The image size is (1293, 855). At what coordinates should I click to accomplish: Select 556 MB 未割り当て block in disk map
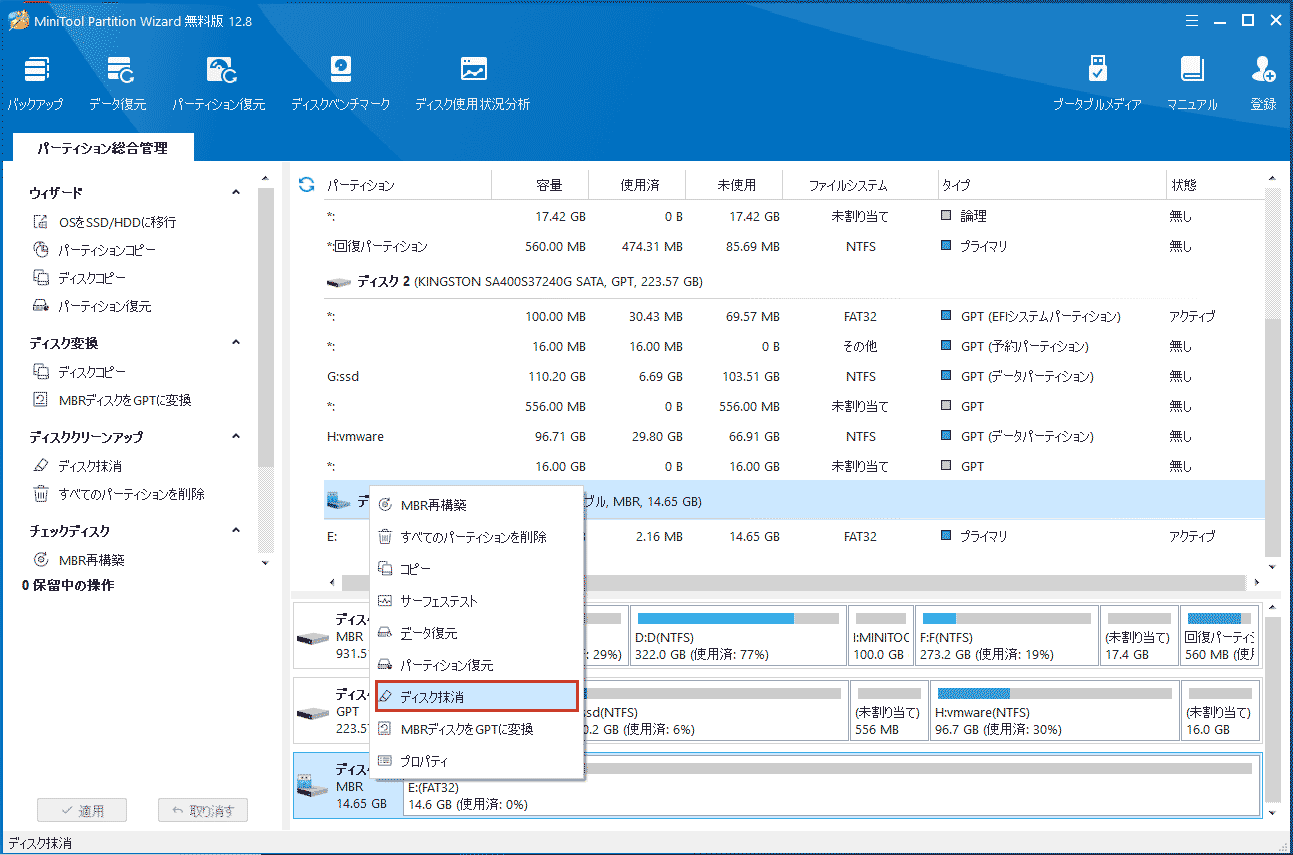coord(888,712)
